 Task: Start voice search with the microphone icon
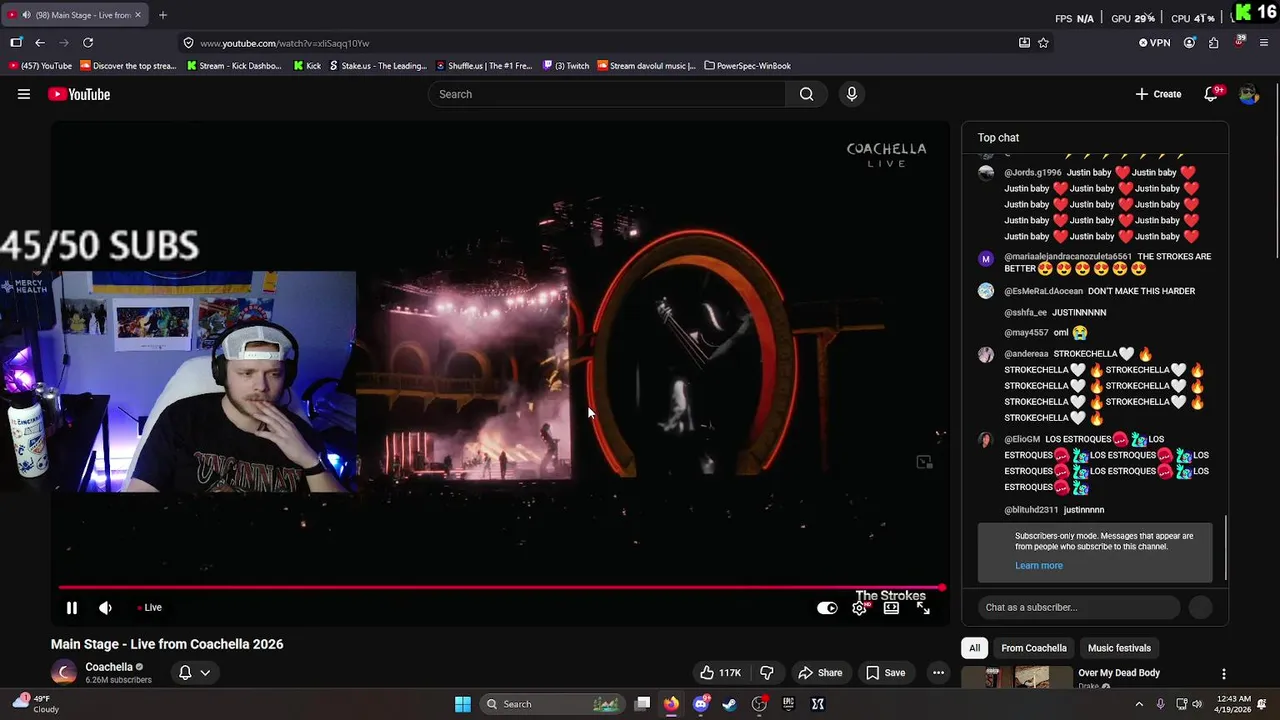click(851, 94)
